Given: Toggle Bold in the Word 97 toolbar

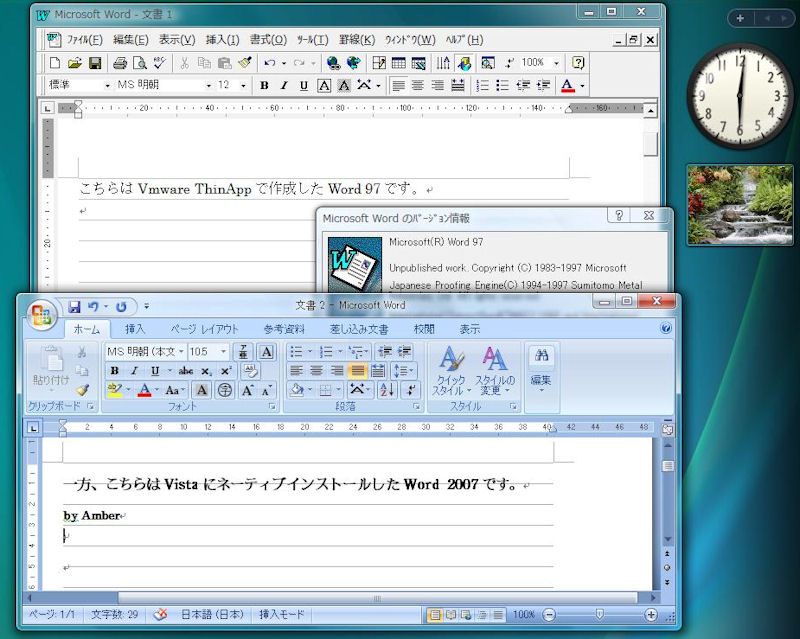Looking at the screenshot, I should 264,85.
